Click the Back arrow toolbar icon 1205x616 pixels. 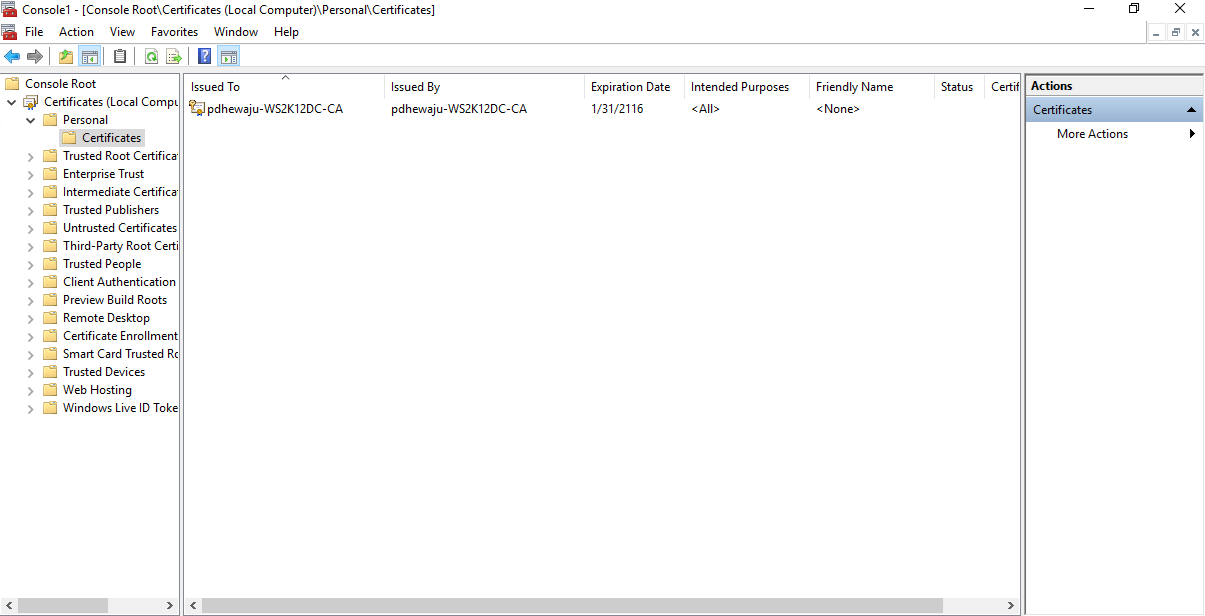(12, 57)
